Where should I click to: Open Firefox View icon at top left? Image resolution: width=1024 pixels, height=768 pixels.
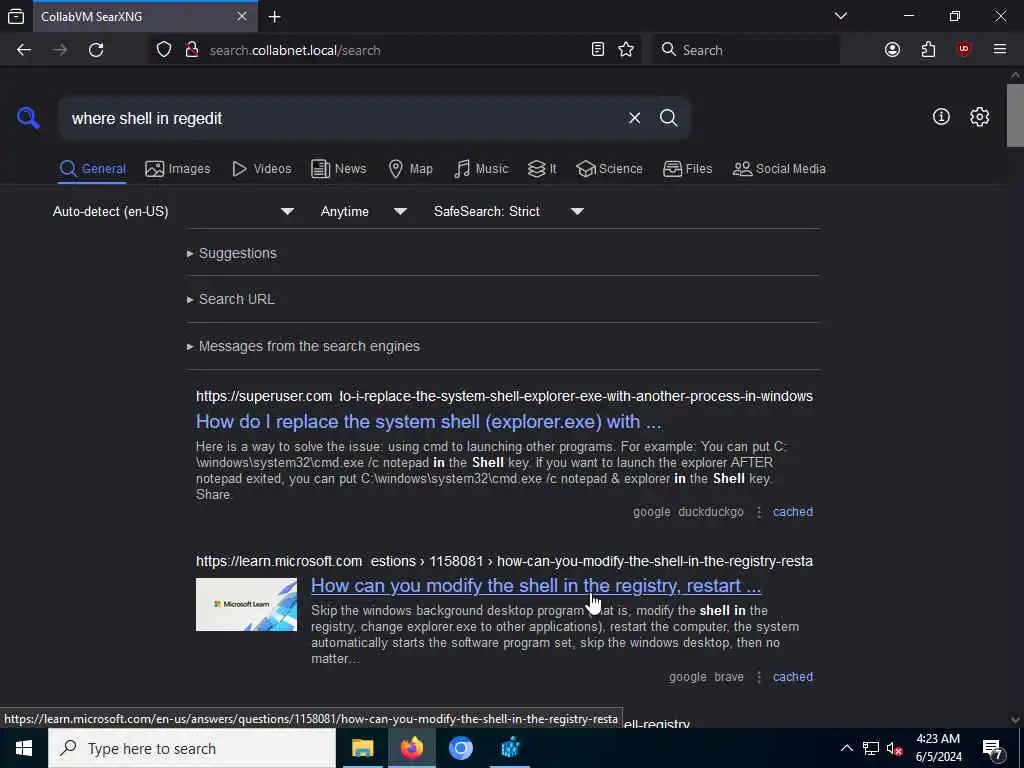click(x=16, y=16)
